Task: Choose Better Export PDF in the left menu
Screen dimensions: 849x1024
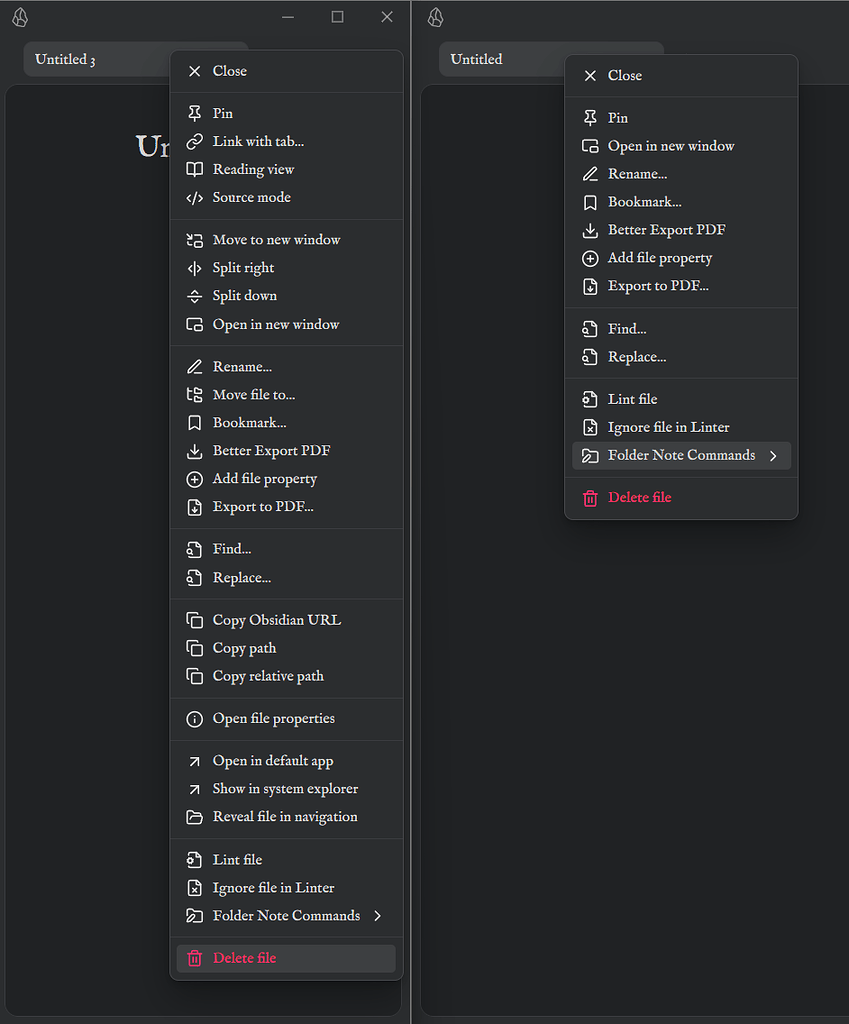Action: click(286, 451)
